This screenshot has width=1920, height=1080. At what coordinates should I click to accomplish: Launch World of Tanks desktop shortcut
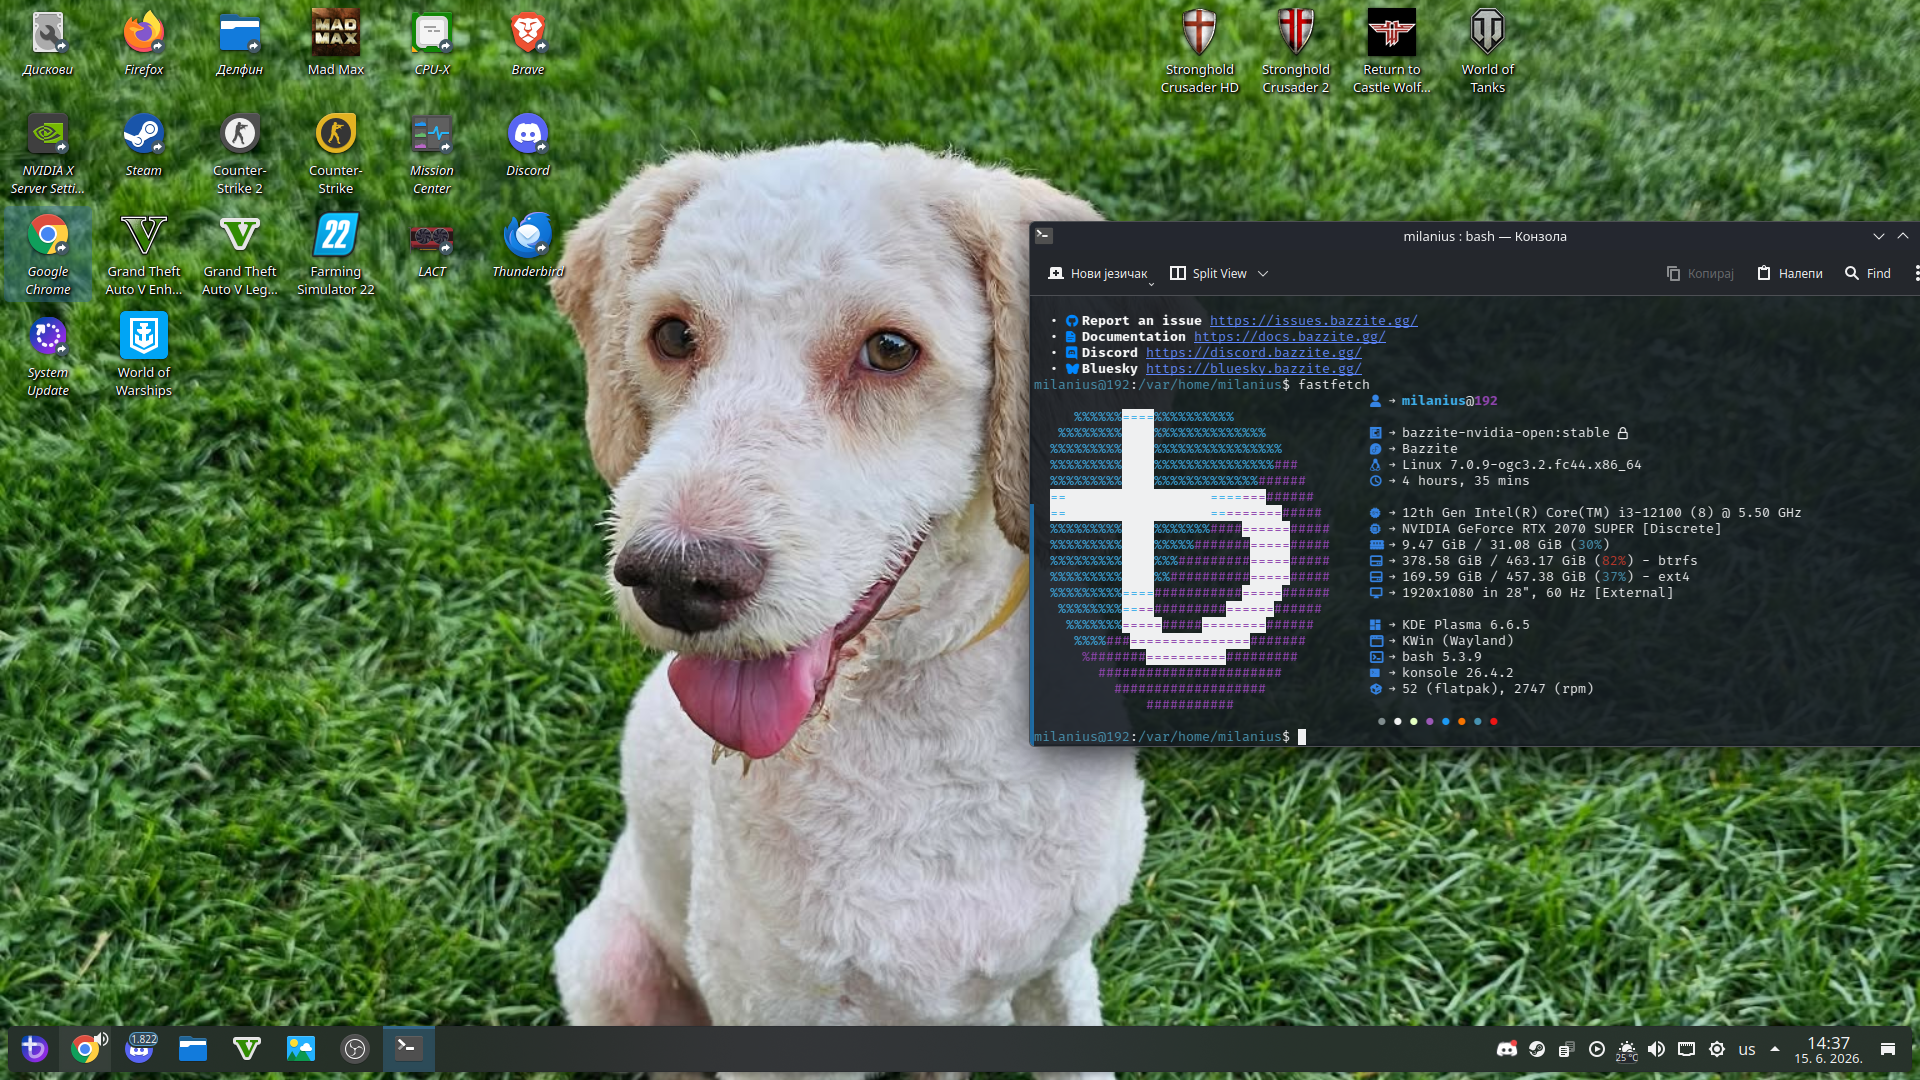click(x=1488, y=52)
